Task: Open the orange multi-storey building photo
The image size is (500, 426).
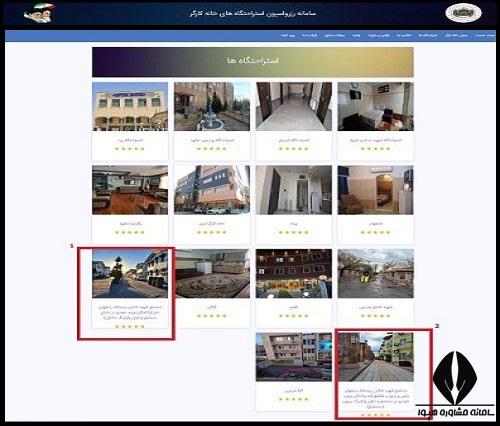Action: pos(212,190)
